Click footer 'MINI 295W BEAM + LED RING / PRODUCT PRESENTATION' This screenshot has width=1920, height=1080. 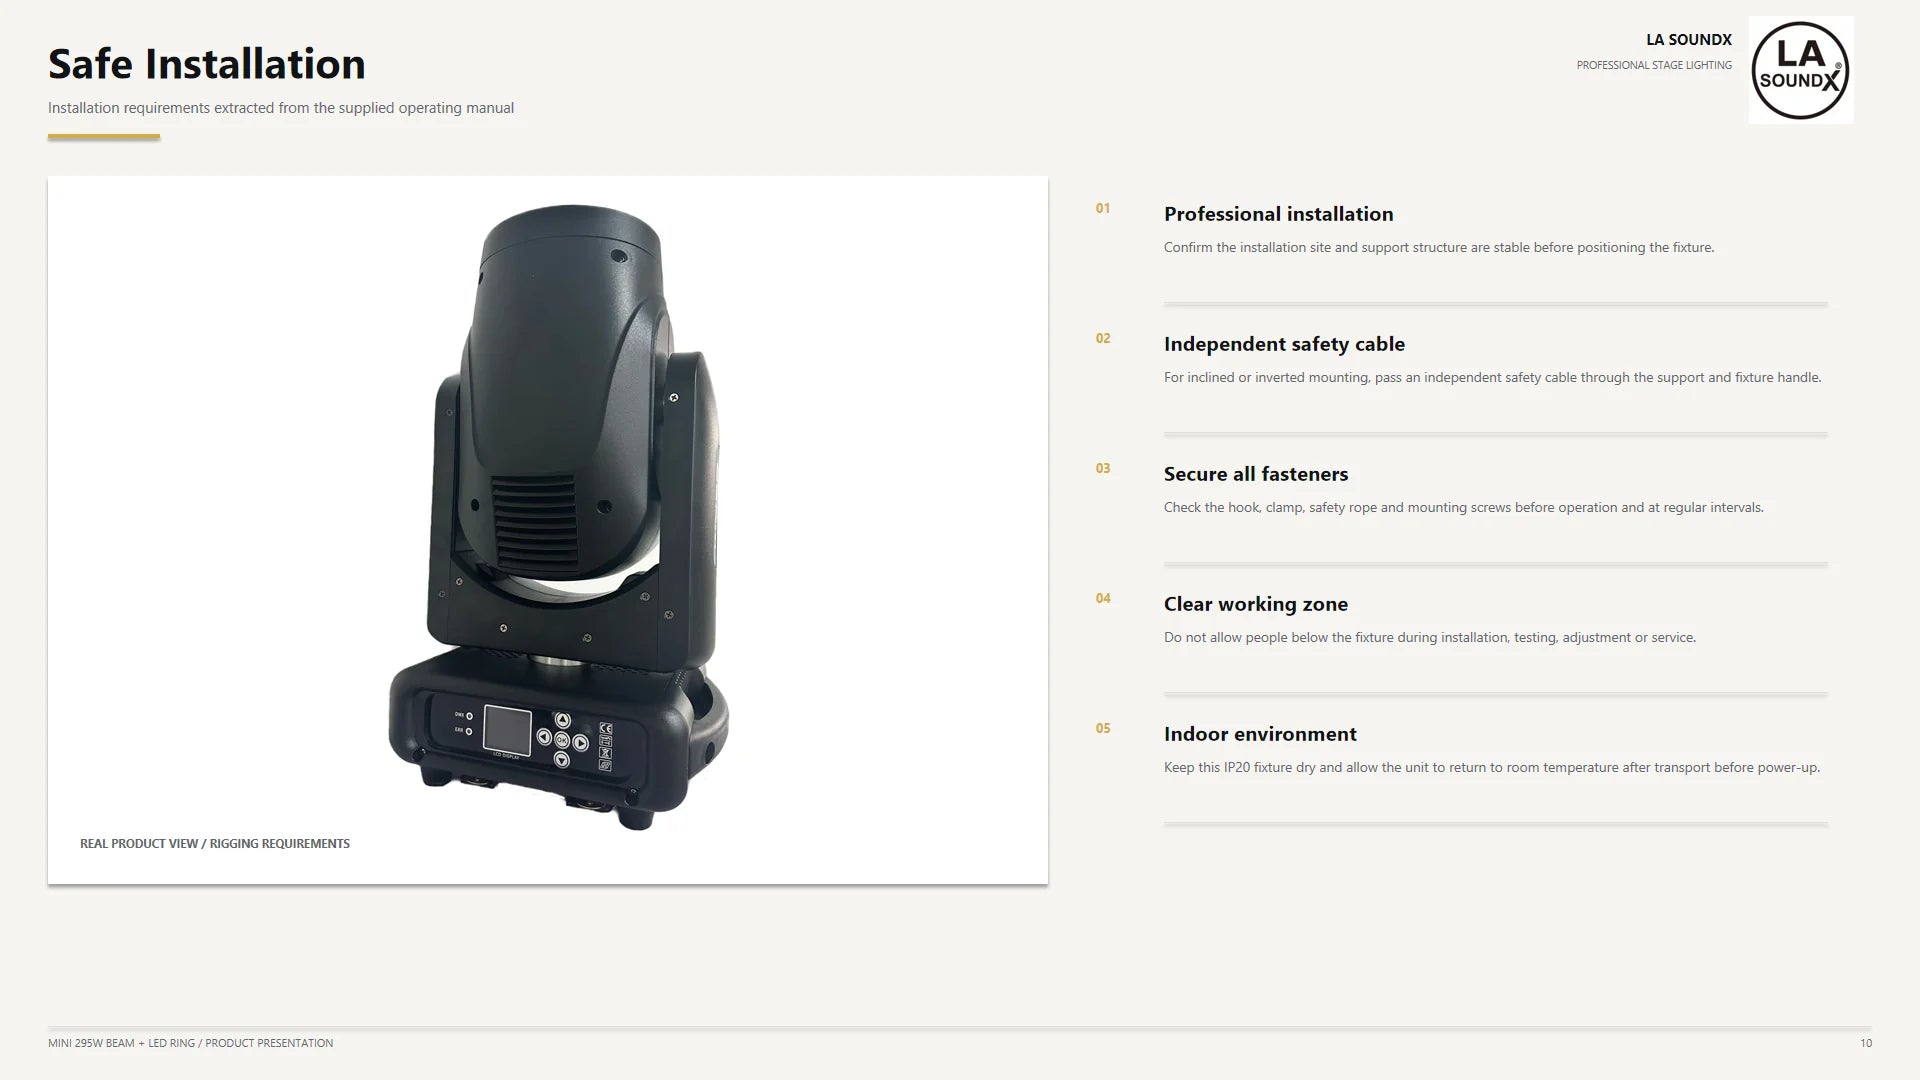tap(191, 1043)
